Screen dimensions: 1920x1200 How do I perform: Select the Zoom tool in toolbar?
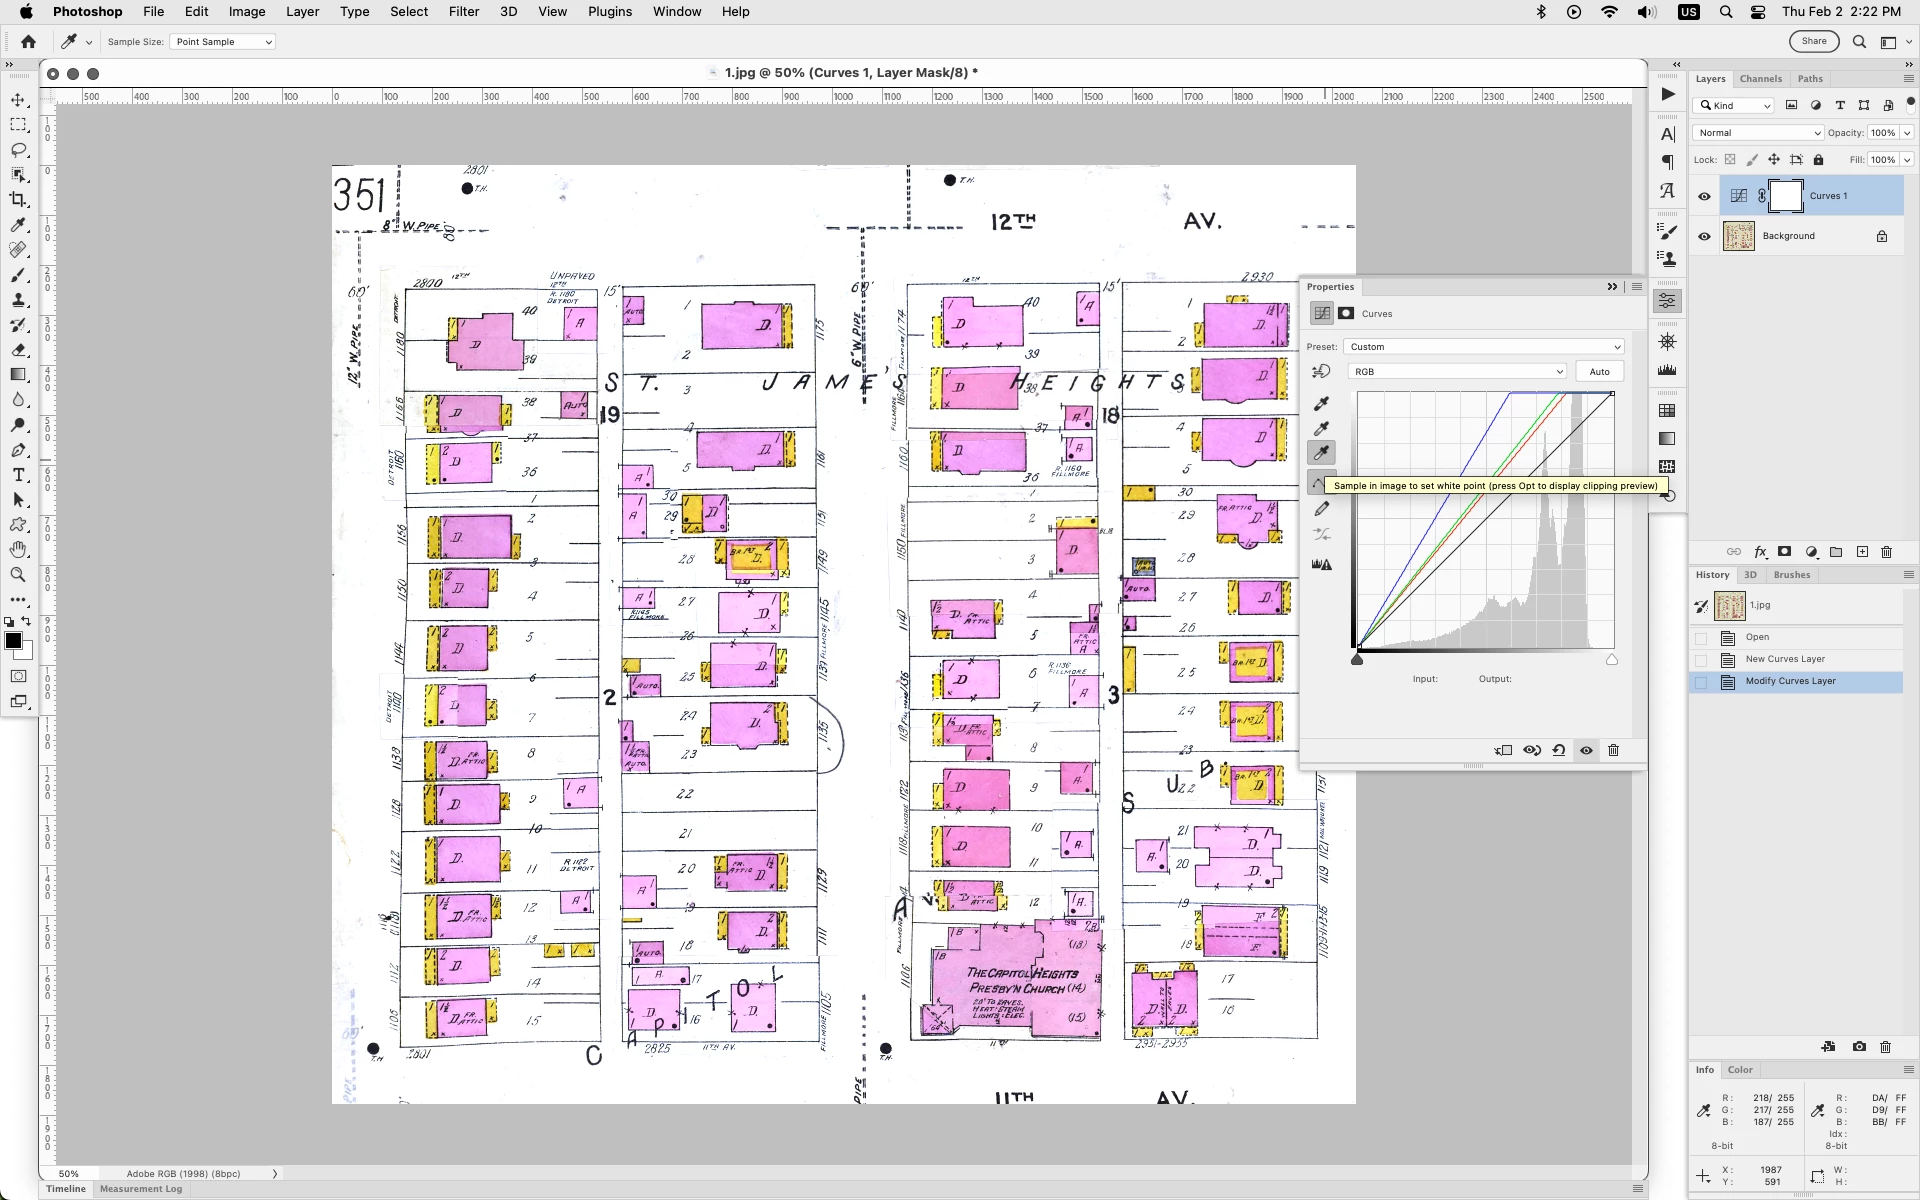[x=18, y=575]
